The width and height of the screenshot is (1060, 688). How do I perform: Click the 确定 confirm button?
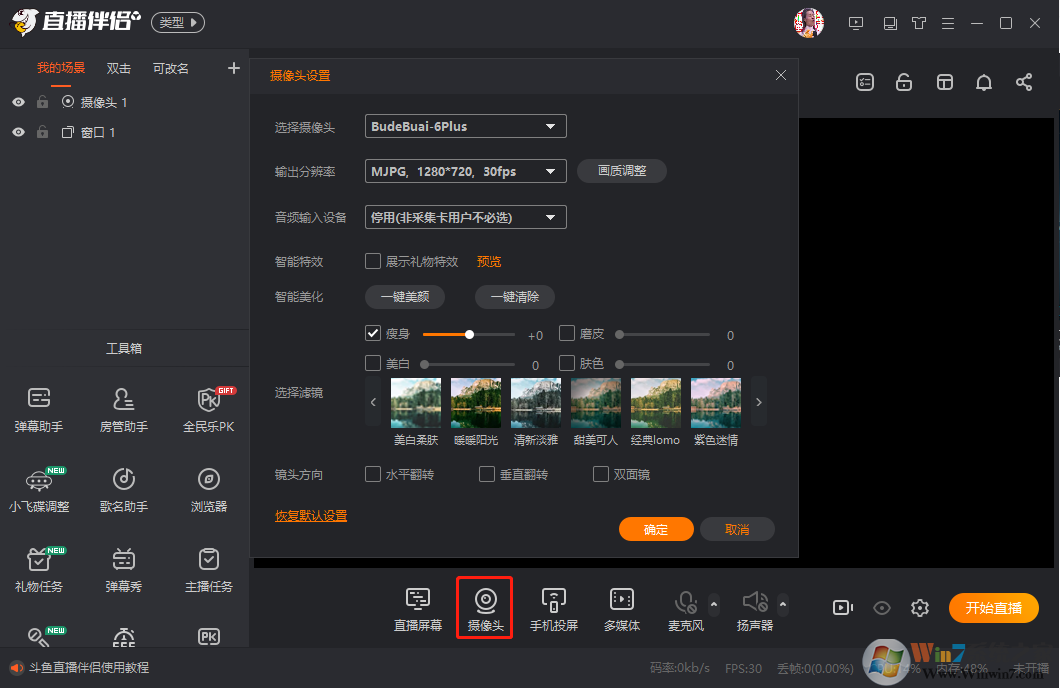tap(656, 529)
